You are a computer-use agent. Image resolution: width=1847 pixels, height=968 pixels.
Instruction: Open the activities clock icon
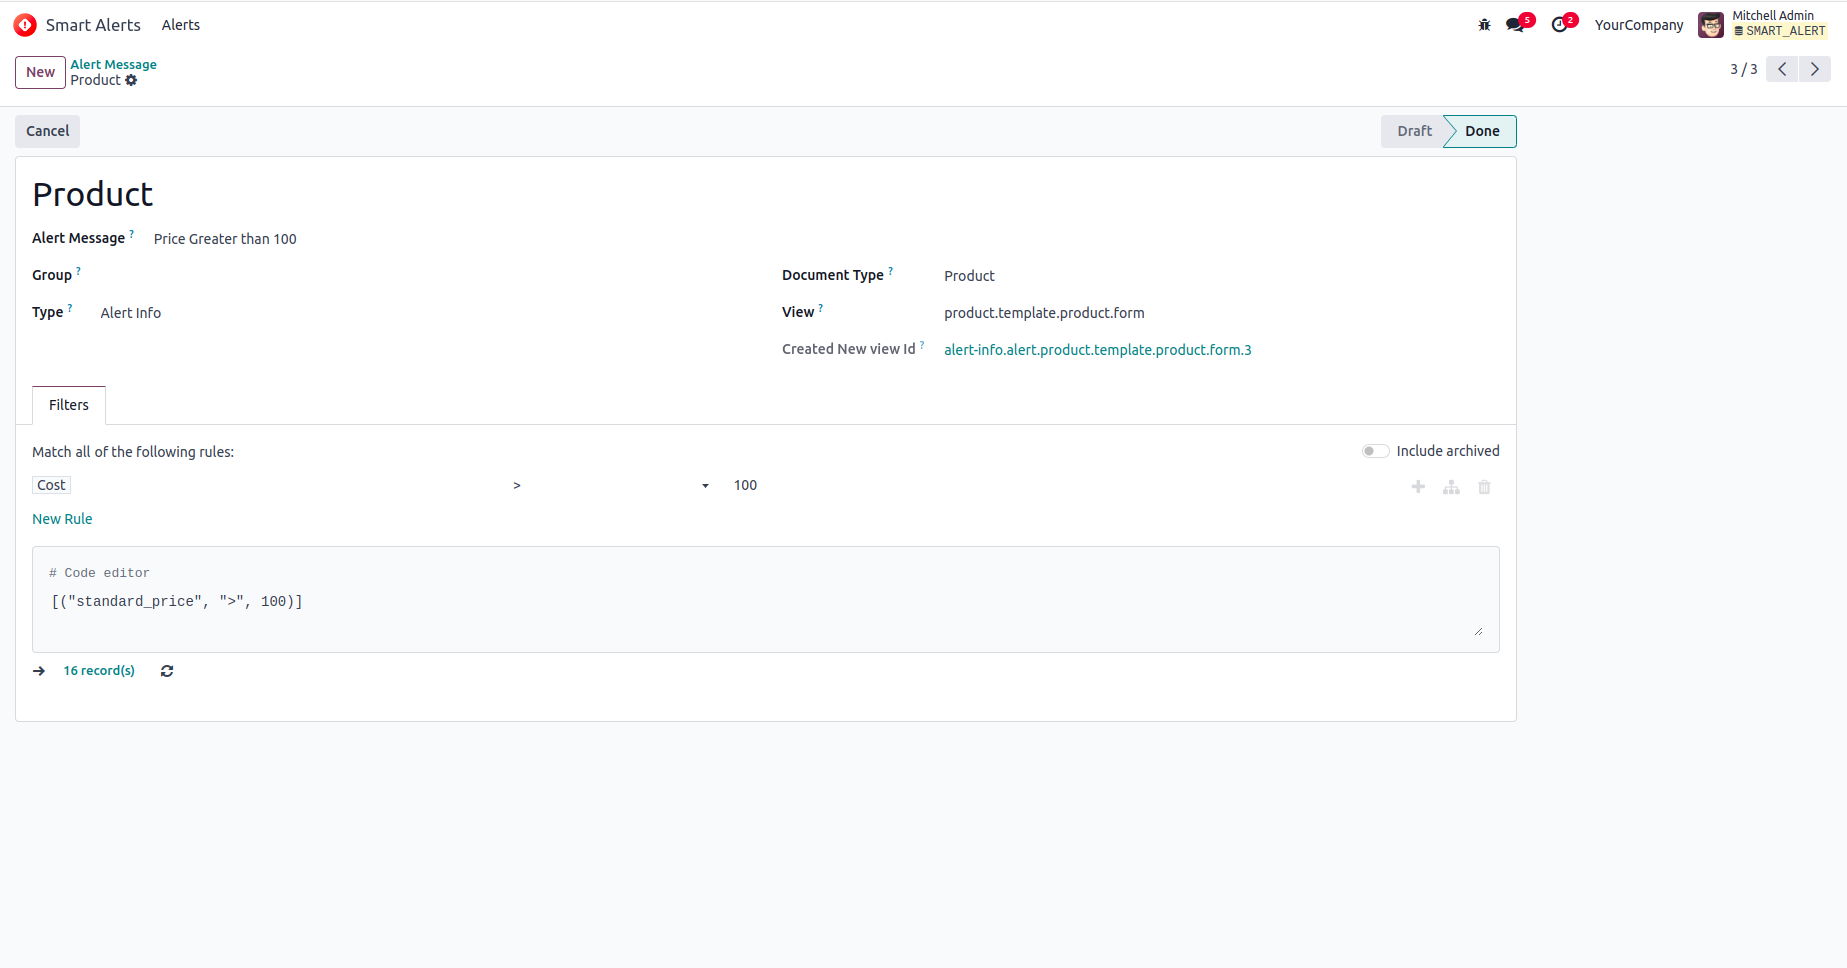coord(1560,25)
